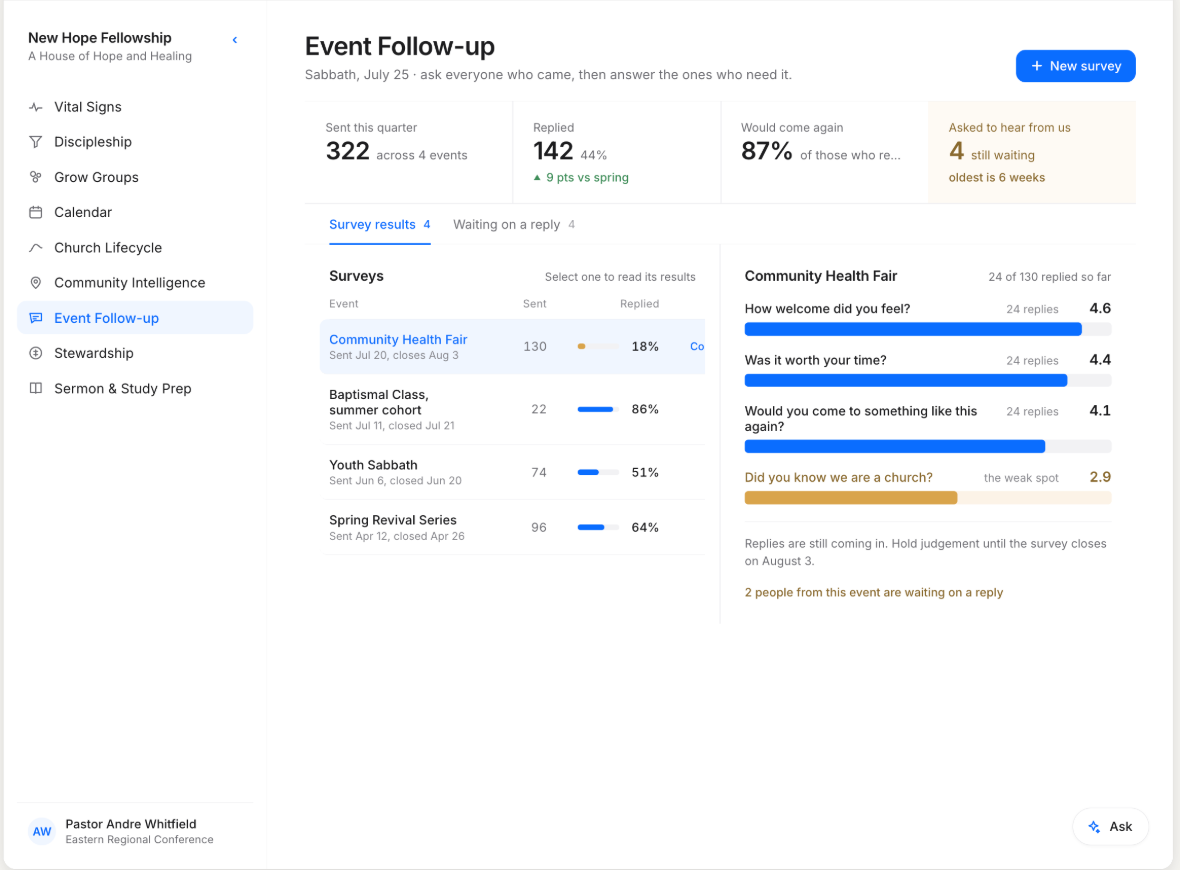Click the sparkle icon on Ask button

1094,826
